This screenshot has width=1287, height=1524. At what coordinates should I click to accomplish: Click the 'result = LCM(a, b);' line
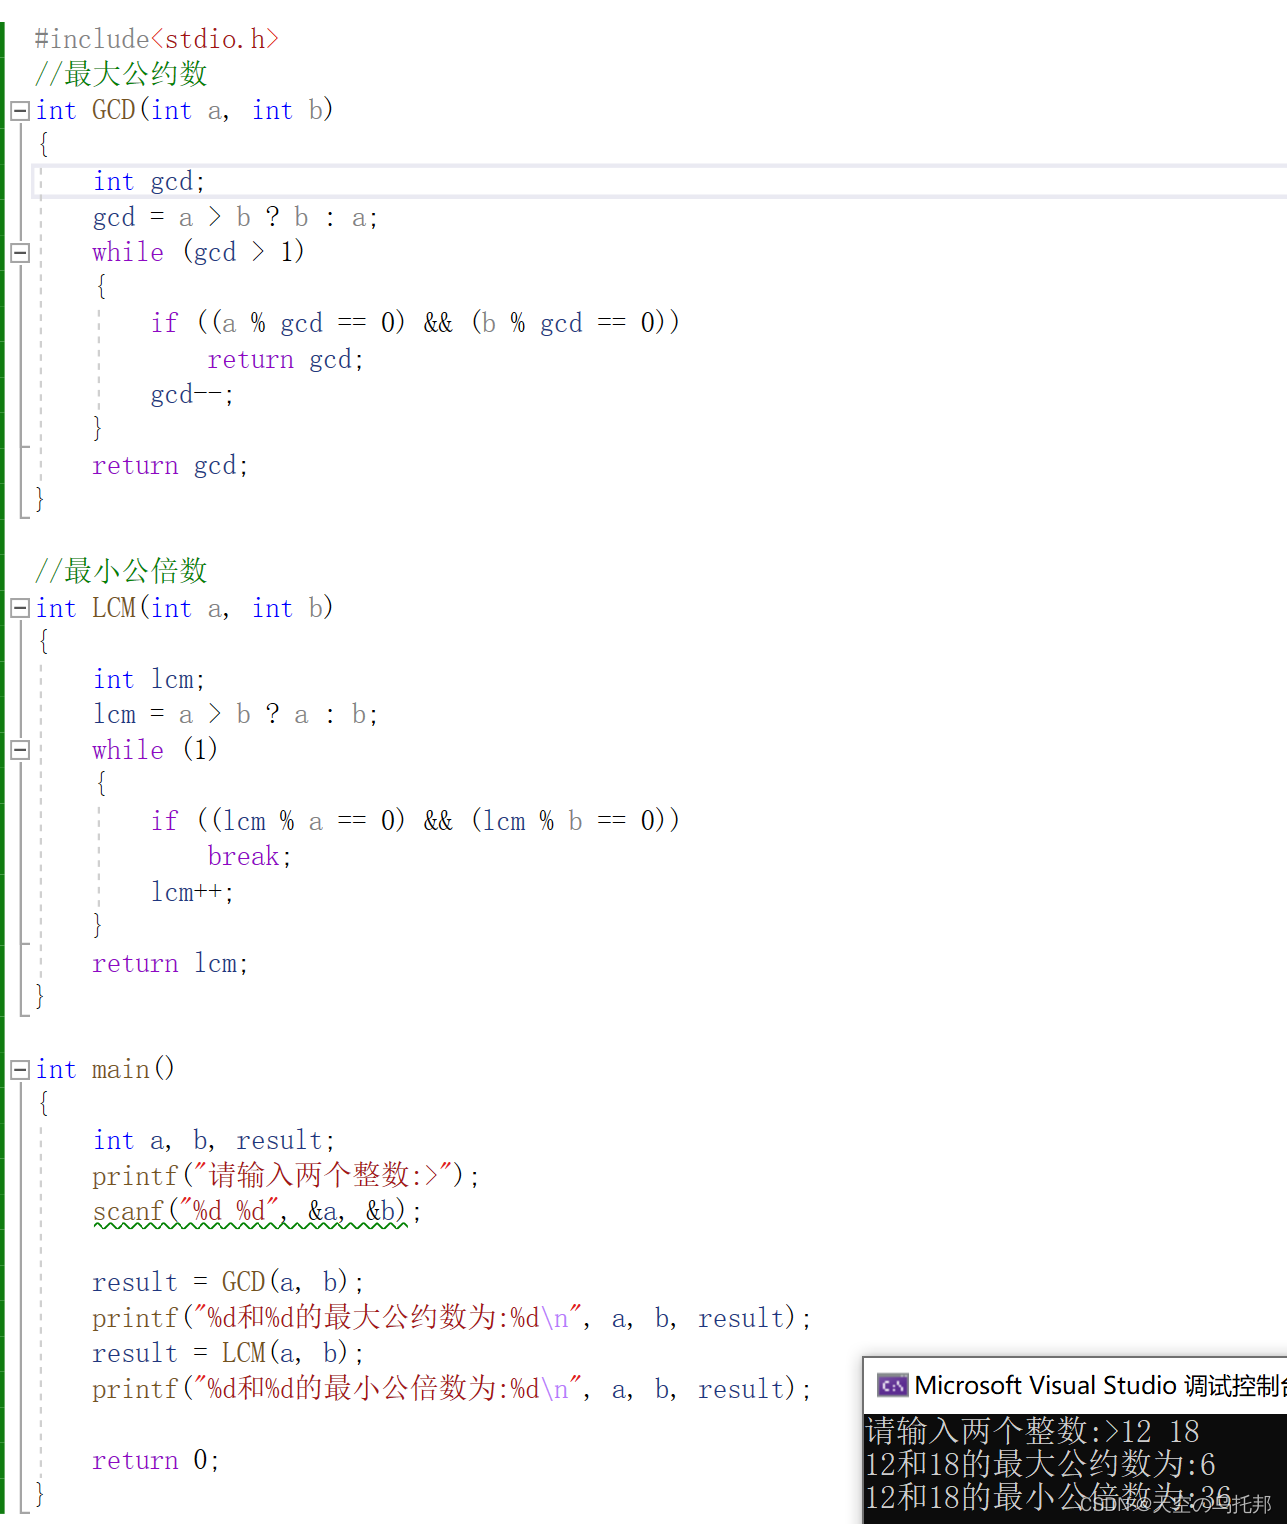pyautogui.click(x=228, y=1353)
